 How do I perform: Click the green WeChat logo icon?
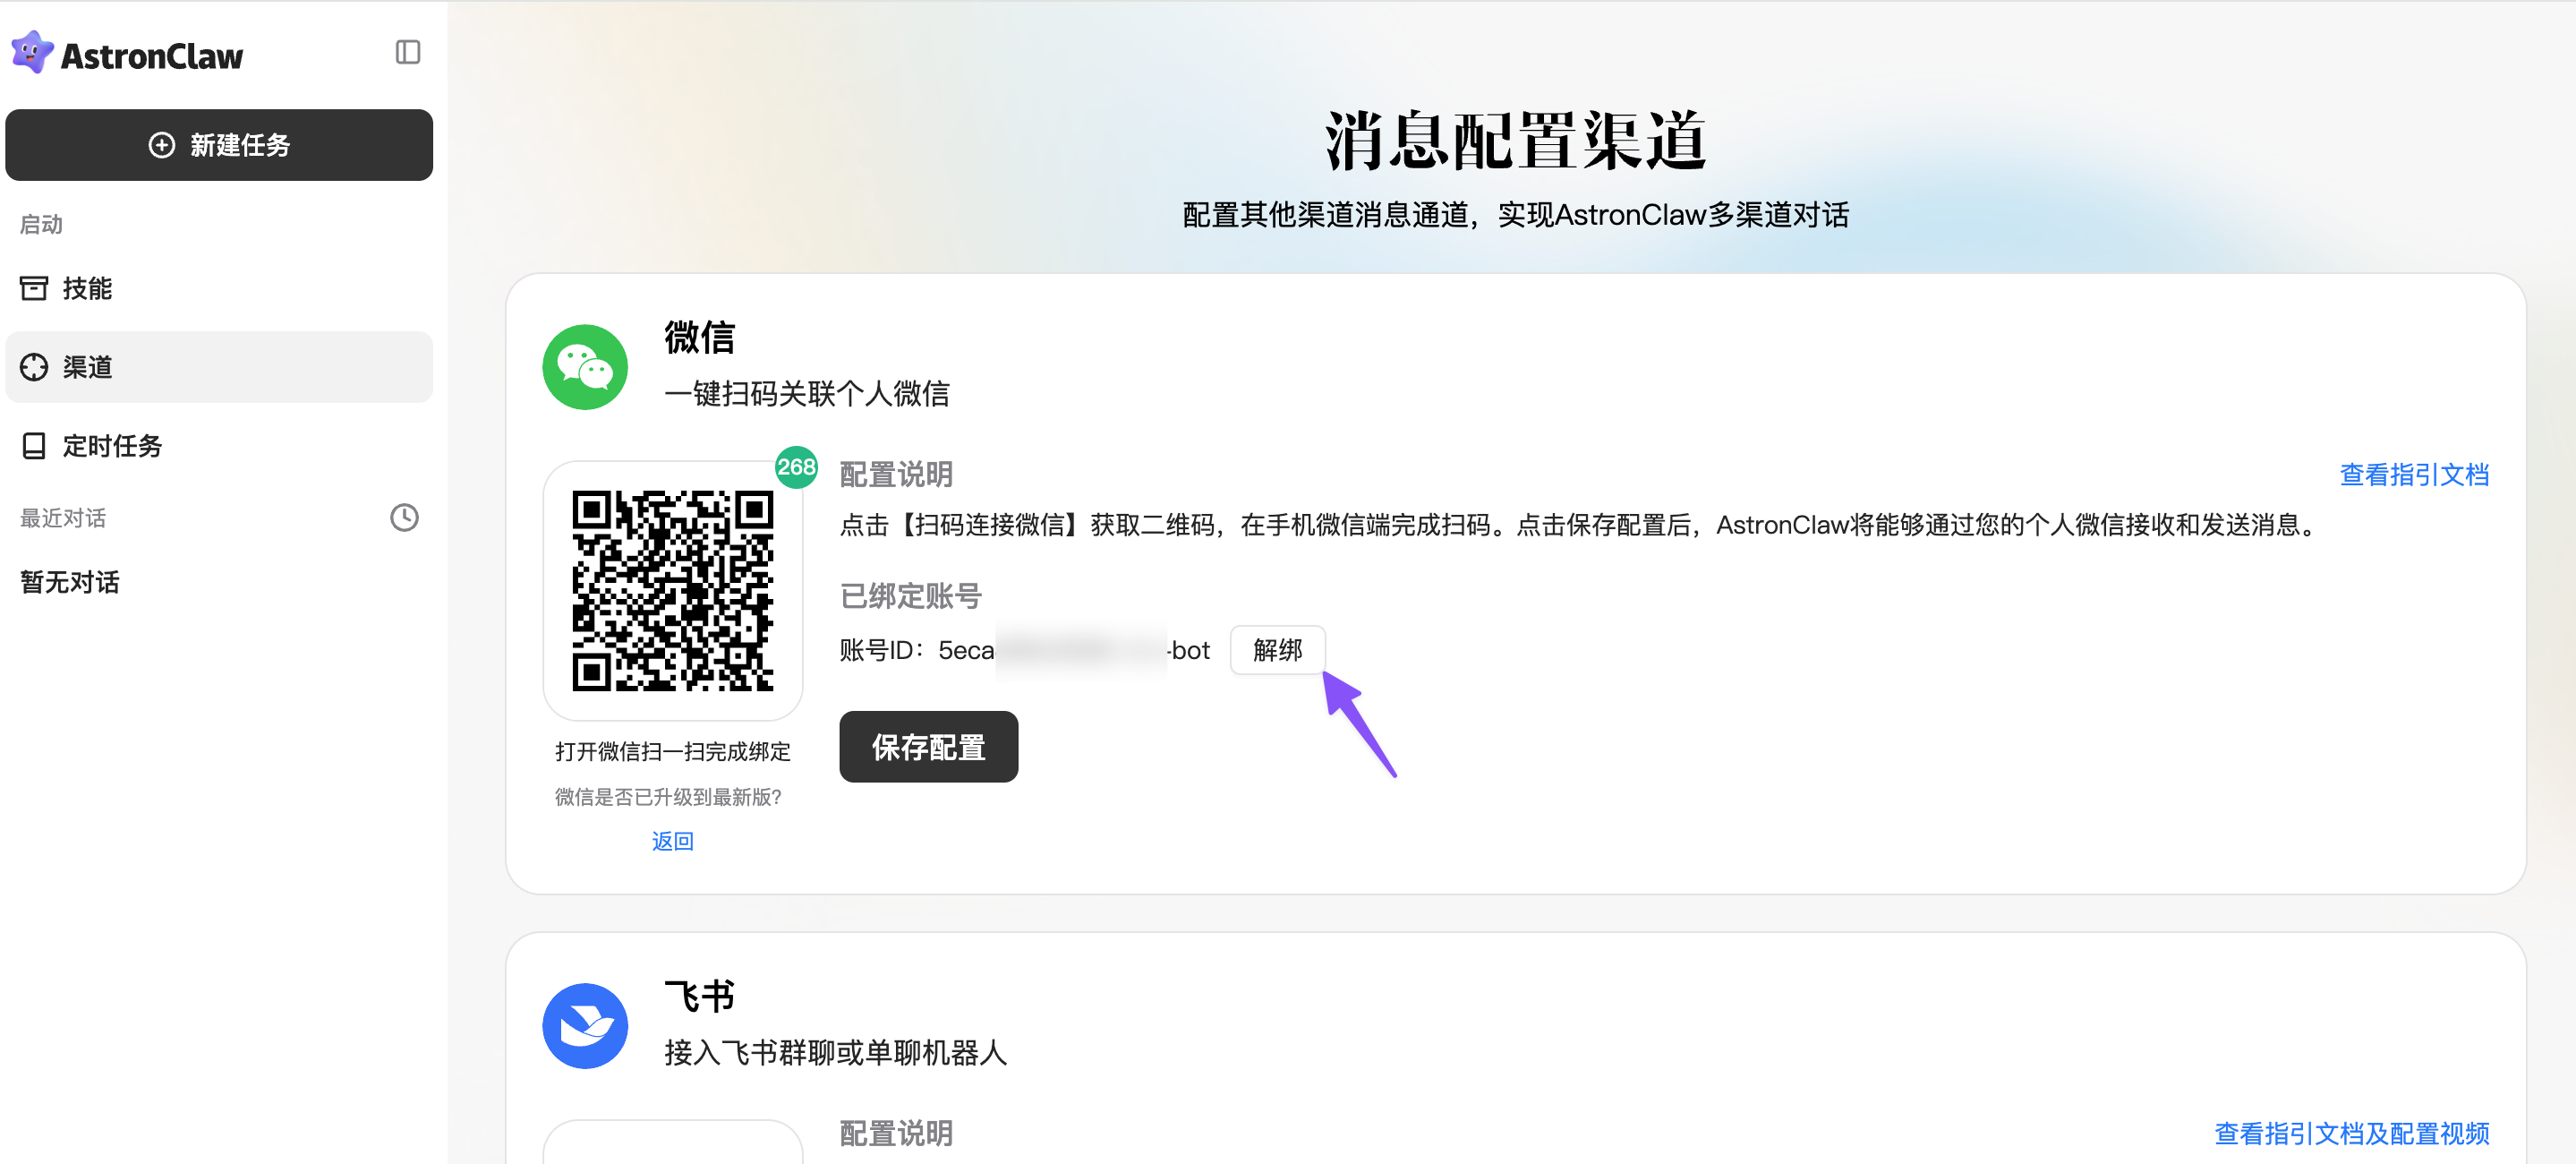click(x=585, y=367)
